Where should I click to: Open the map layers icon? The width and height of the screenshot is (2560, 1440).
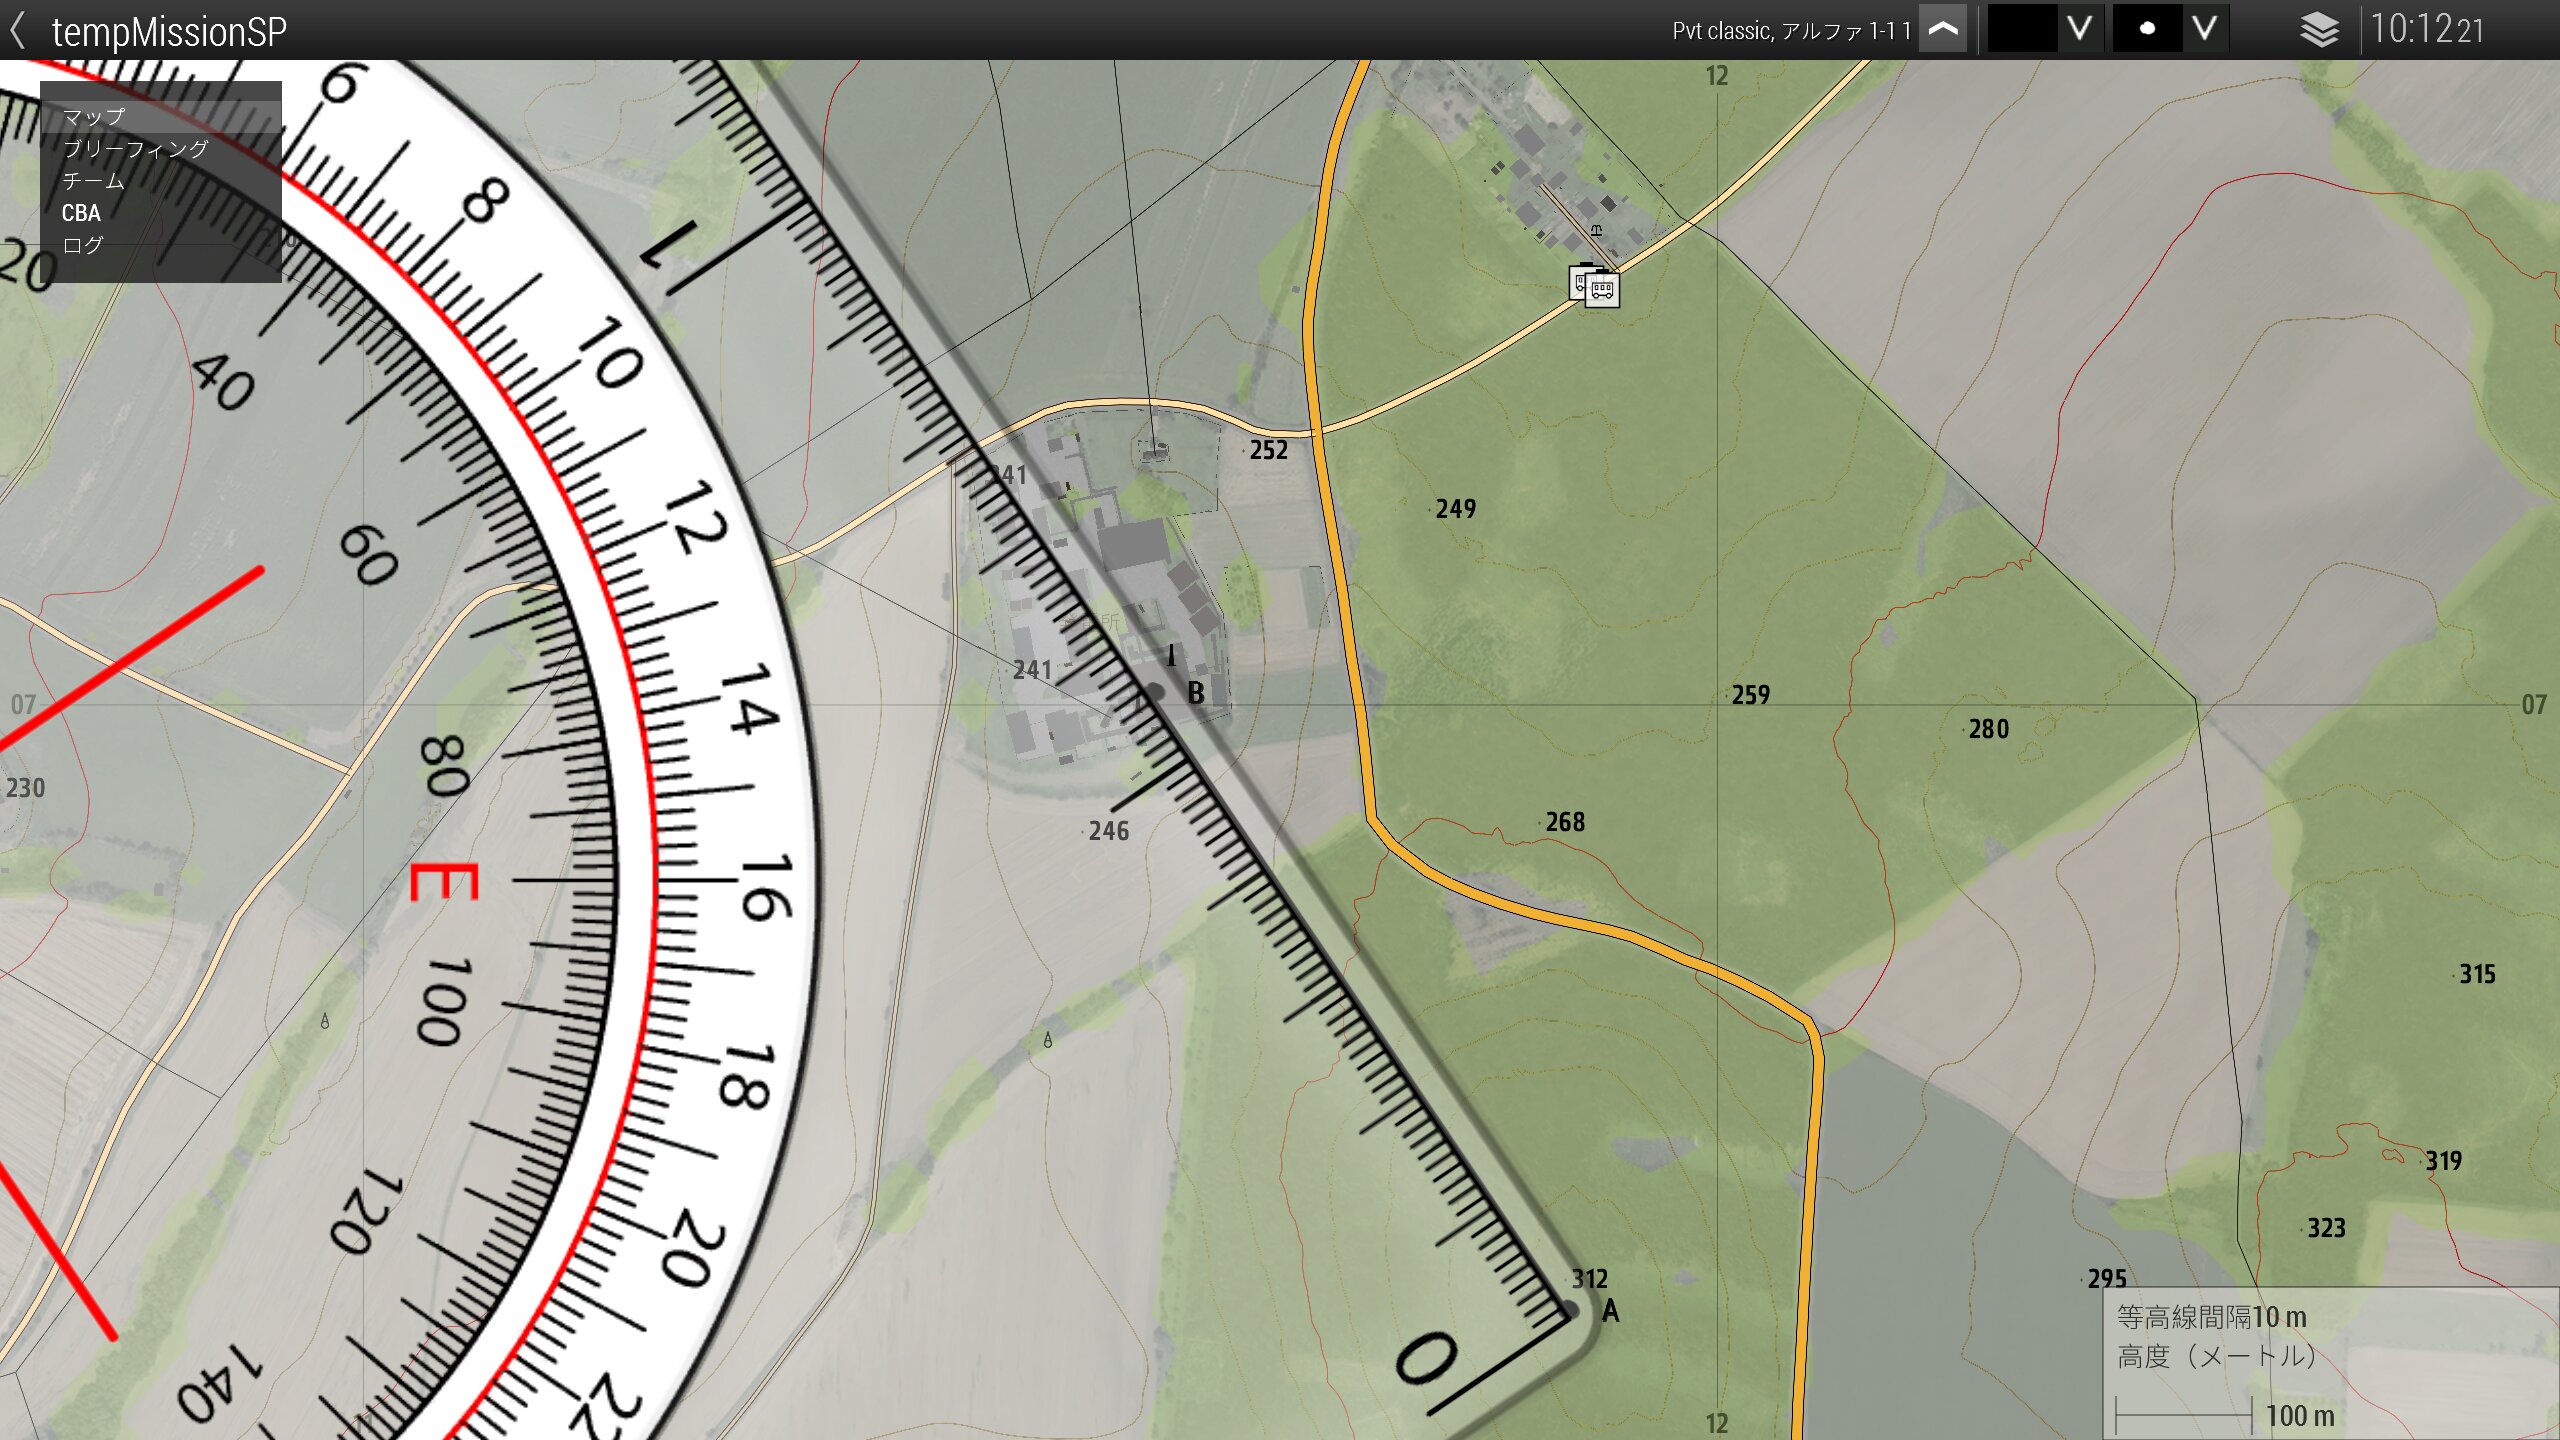tap(2319, 30)
